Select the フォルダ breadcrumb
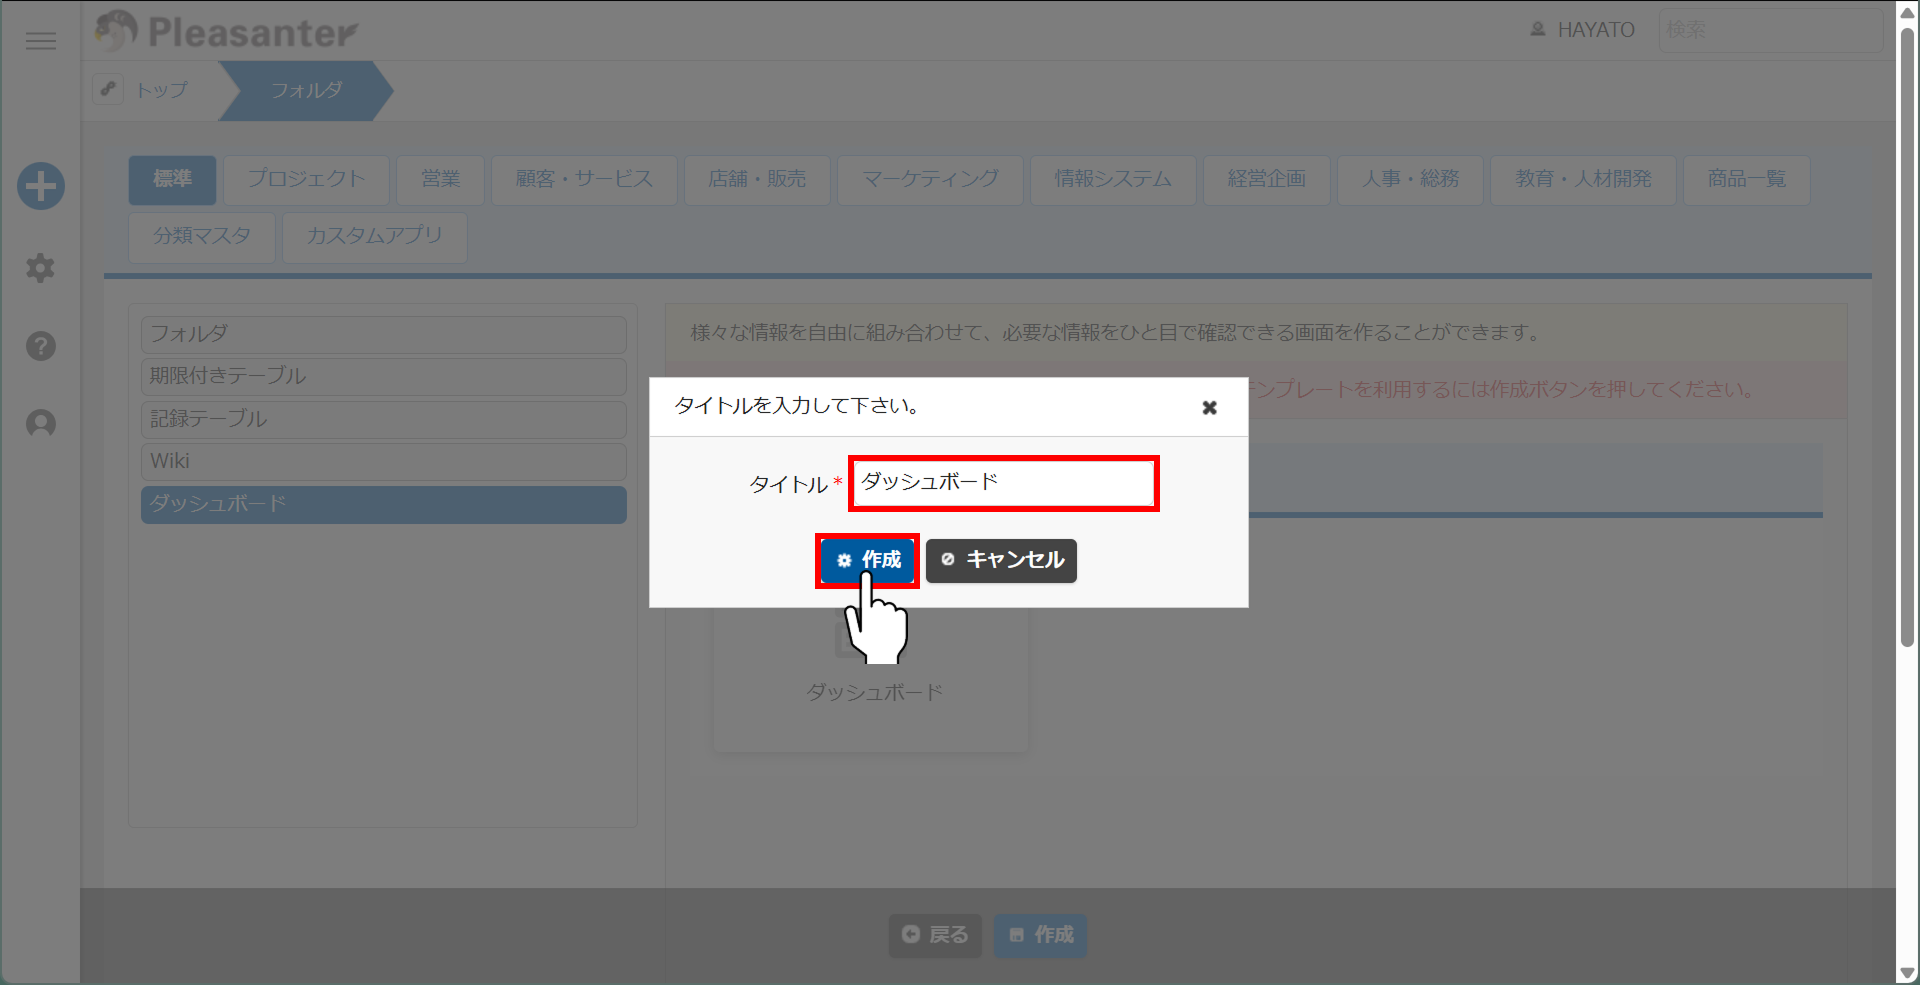 point(306,90)
